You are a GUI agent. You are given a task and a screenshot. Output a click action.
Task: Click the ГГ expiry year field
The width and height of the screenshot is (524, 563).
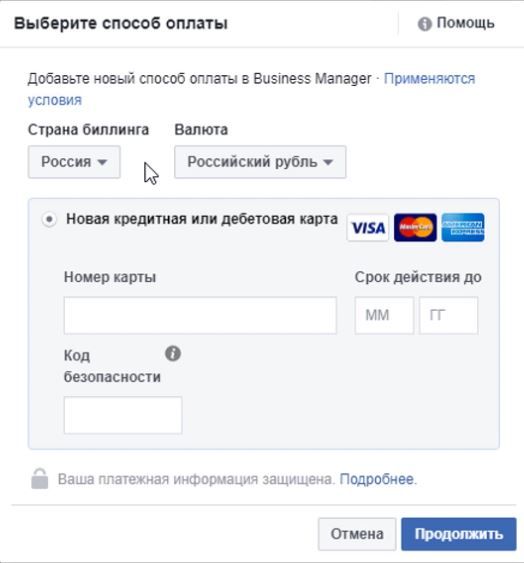pyautogui.click(x=449, y=315)
